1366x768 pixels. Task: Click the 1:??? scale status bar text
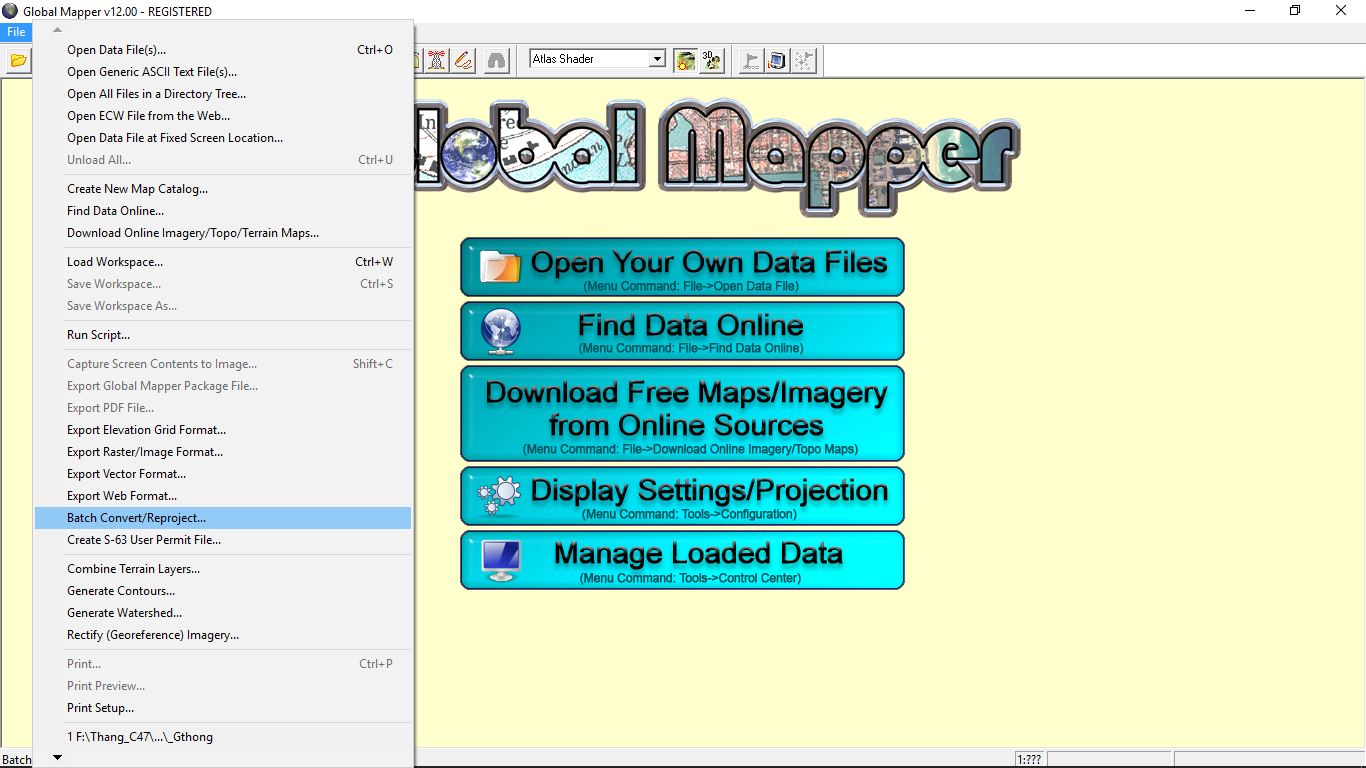click(x=1029, y=760)
